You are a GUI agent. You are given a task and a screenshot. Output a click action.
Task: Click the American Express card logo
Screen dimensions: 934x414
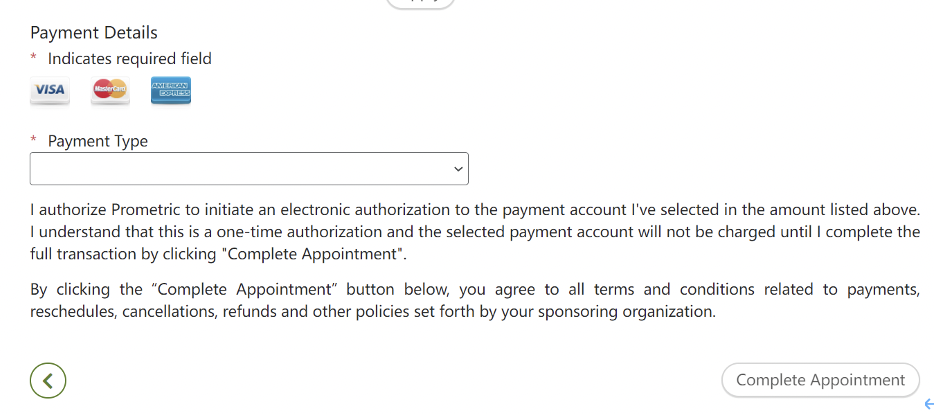[171, 90]
